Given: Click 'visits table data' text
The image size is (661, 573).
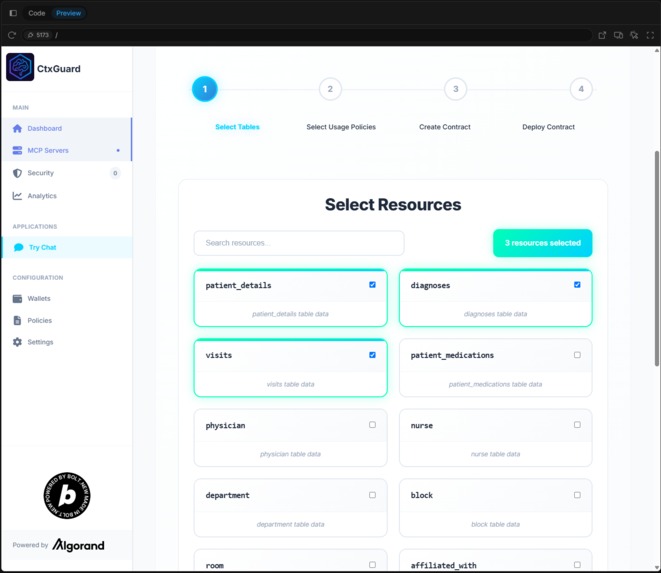Looking at the screenshot, I should pos(290,384).
